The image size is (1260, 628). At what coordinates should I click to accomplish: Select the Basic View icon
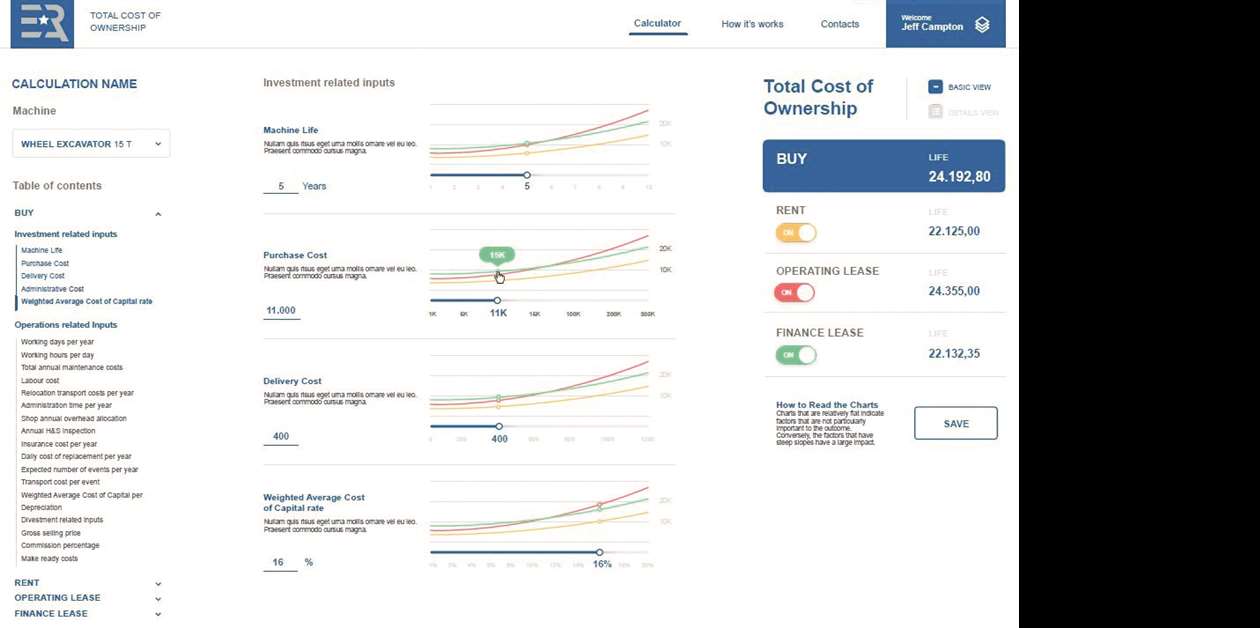tap(935, 87)
